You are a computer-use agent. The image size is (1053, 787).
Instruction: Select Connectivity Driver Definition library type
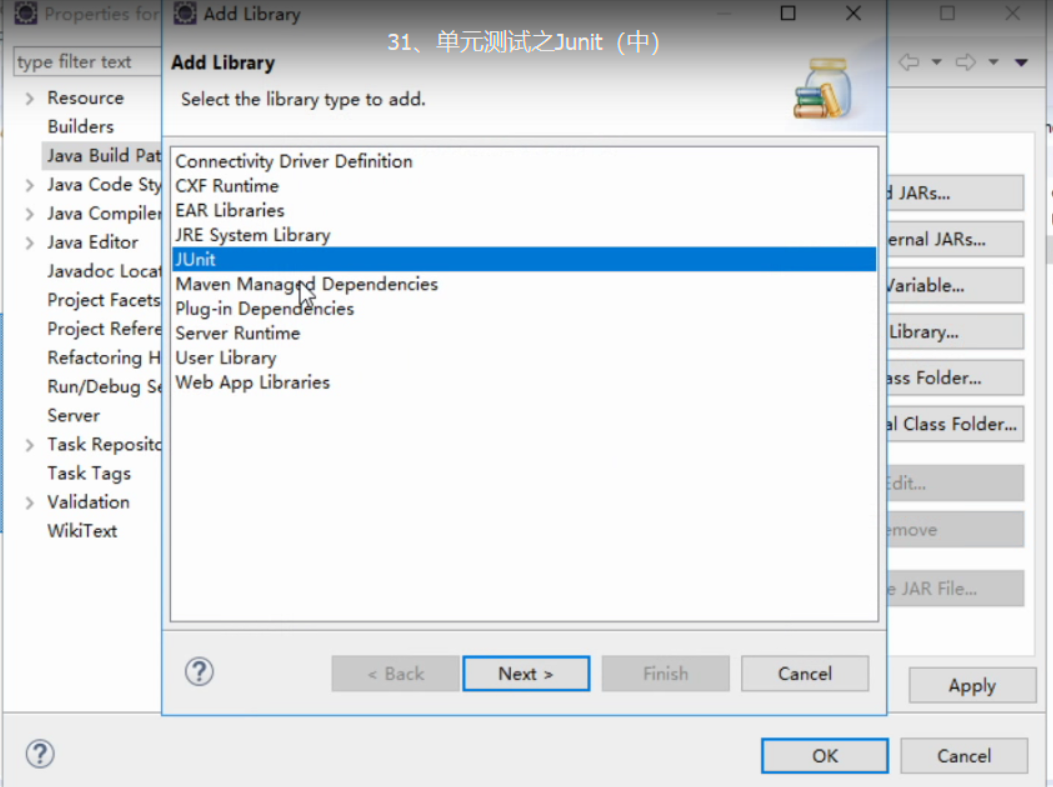click(524, 161)
